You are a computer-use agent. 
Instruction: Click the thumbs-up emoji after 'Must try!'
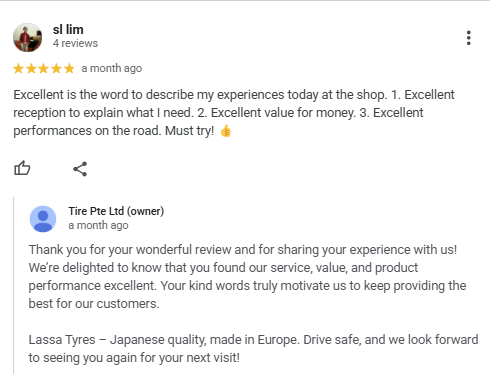pos(226,131)
